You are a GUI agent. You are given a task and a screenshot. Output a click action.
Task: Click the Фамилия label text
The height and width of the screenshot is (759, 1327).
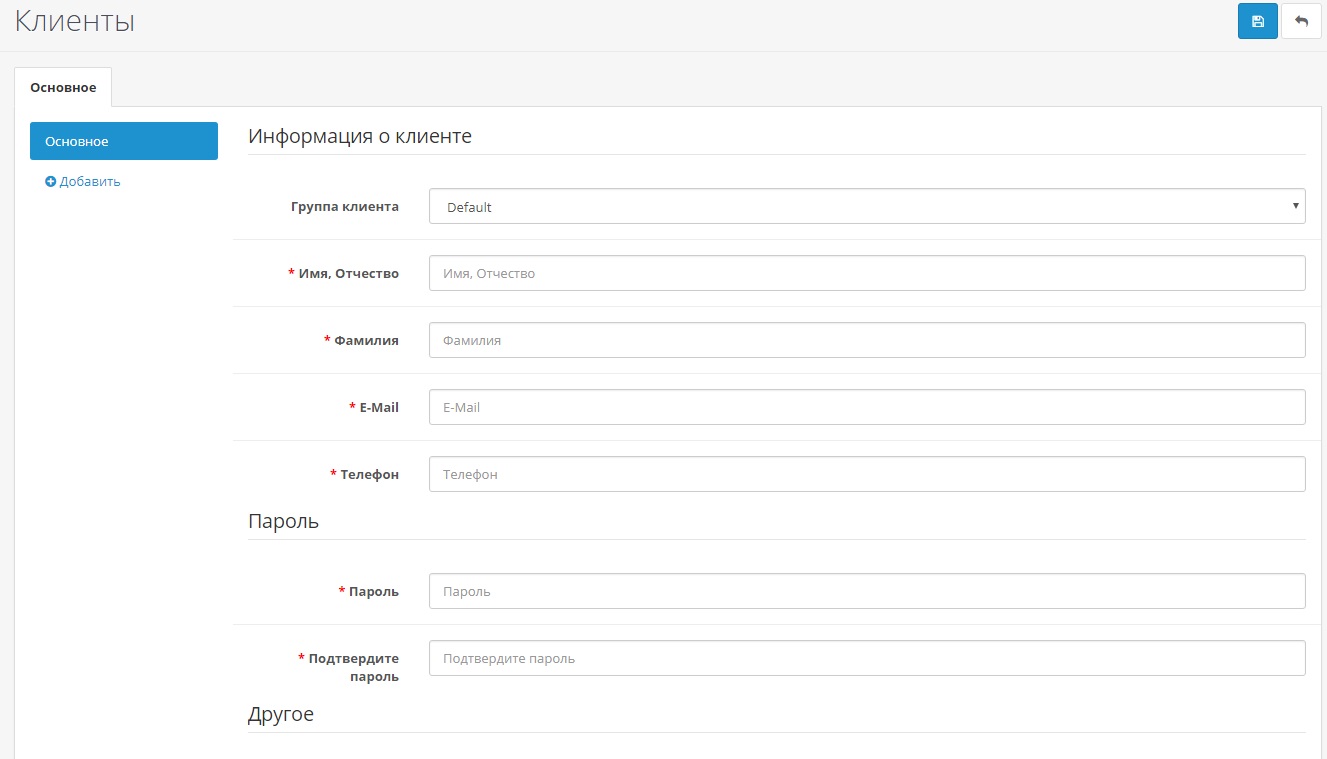coord(366,340)
